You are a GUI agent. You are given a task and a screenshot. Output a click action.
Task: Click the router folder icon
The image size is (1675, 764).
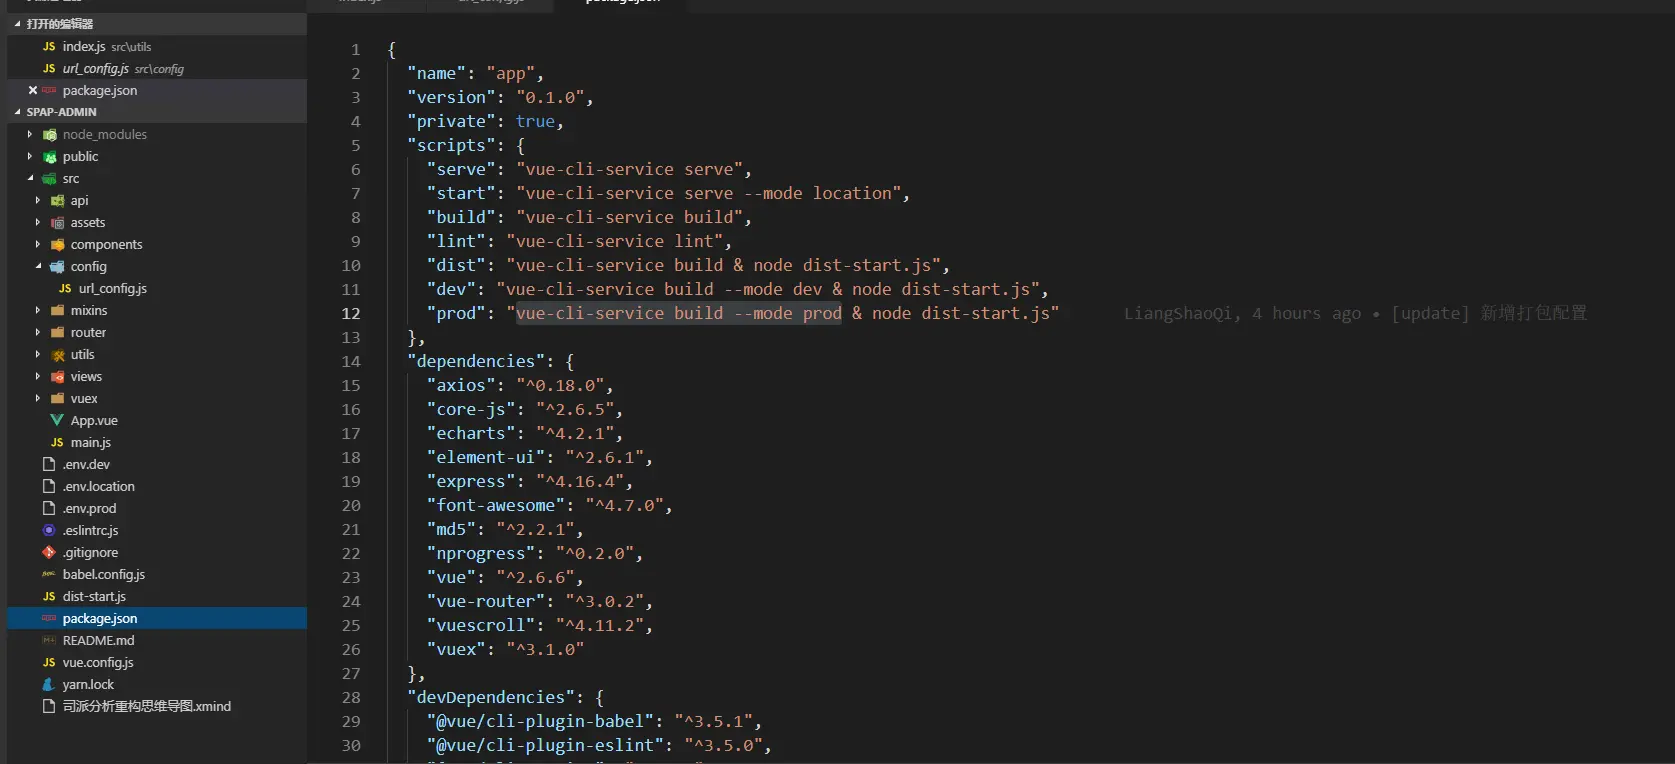[x=58, y=332]
